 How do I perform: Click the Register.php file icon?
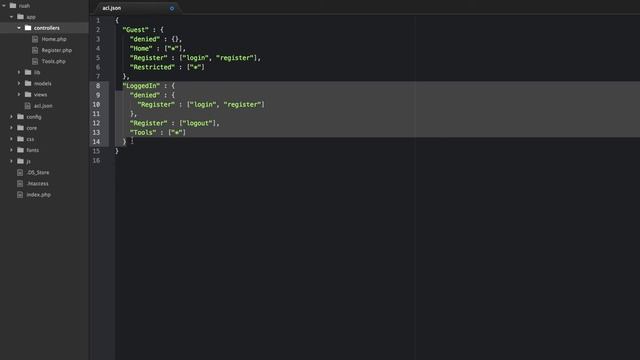pyautogui.click(x=35, y=50)
